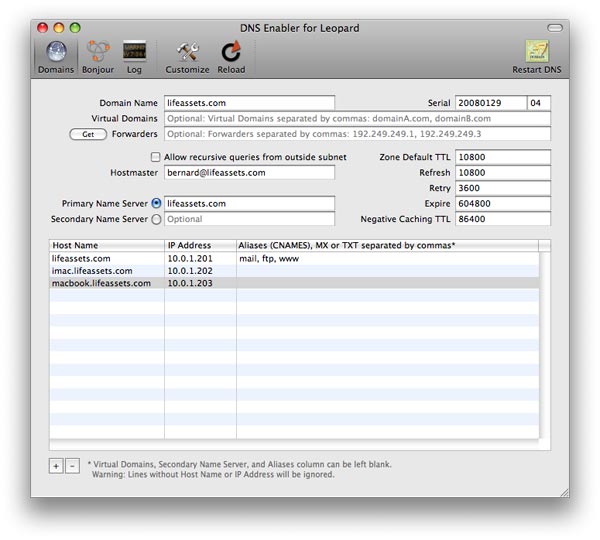Select Secondary Name Server radio button
The width and height of the screenshot is (600, 540).
155,218
